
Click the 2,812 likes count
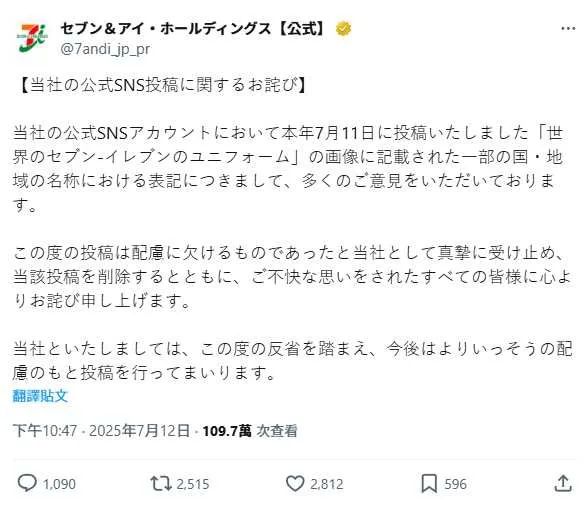point(327,484)
